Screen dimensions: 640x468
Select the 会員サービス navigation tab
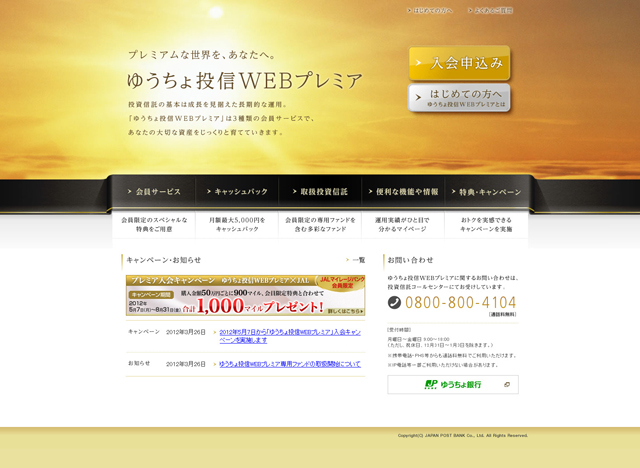(x=154, y=192)
